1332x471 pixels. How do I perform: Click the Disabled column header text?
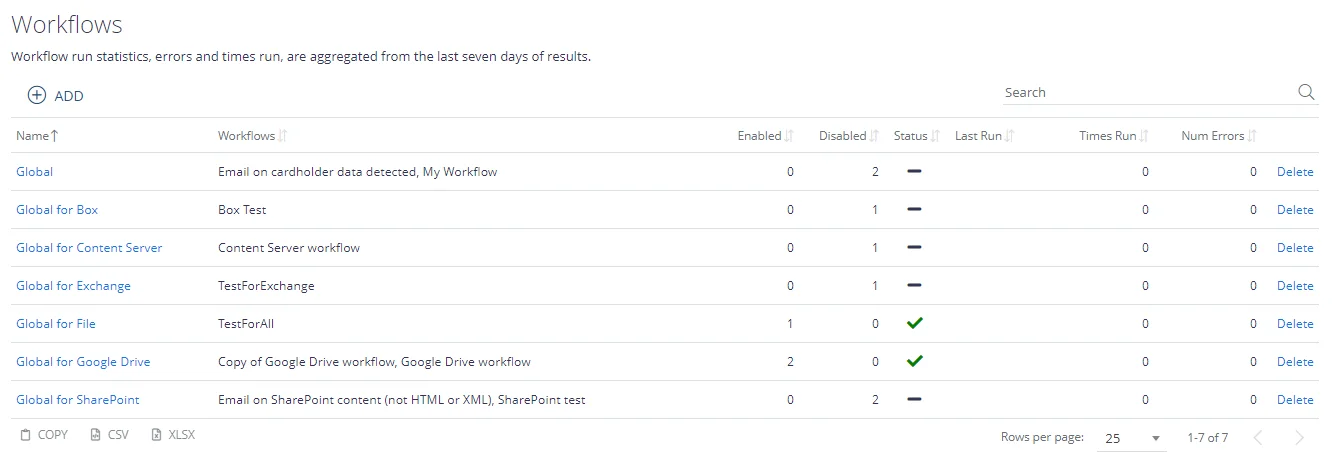pyautogui.click(x=842, y=136)
